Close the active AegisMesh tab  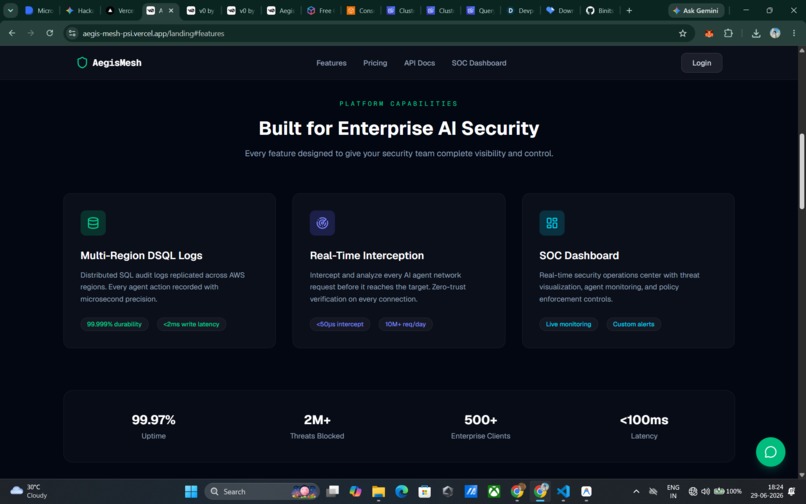point(171,10)
